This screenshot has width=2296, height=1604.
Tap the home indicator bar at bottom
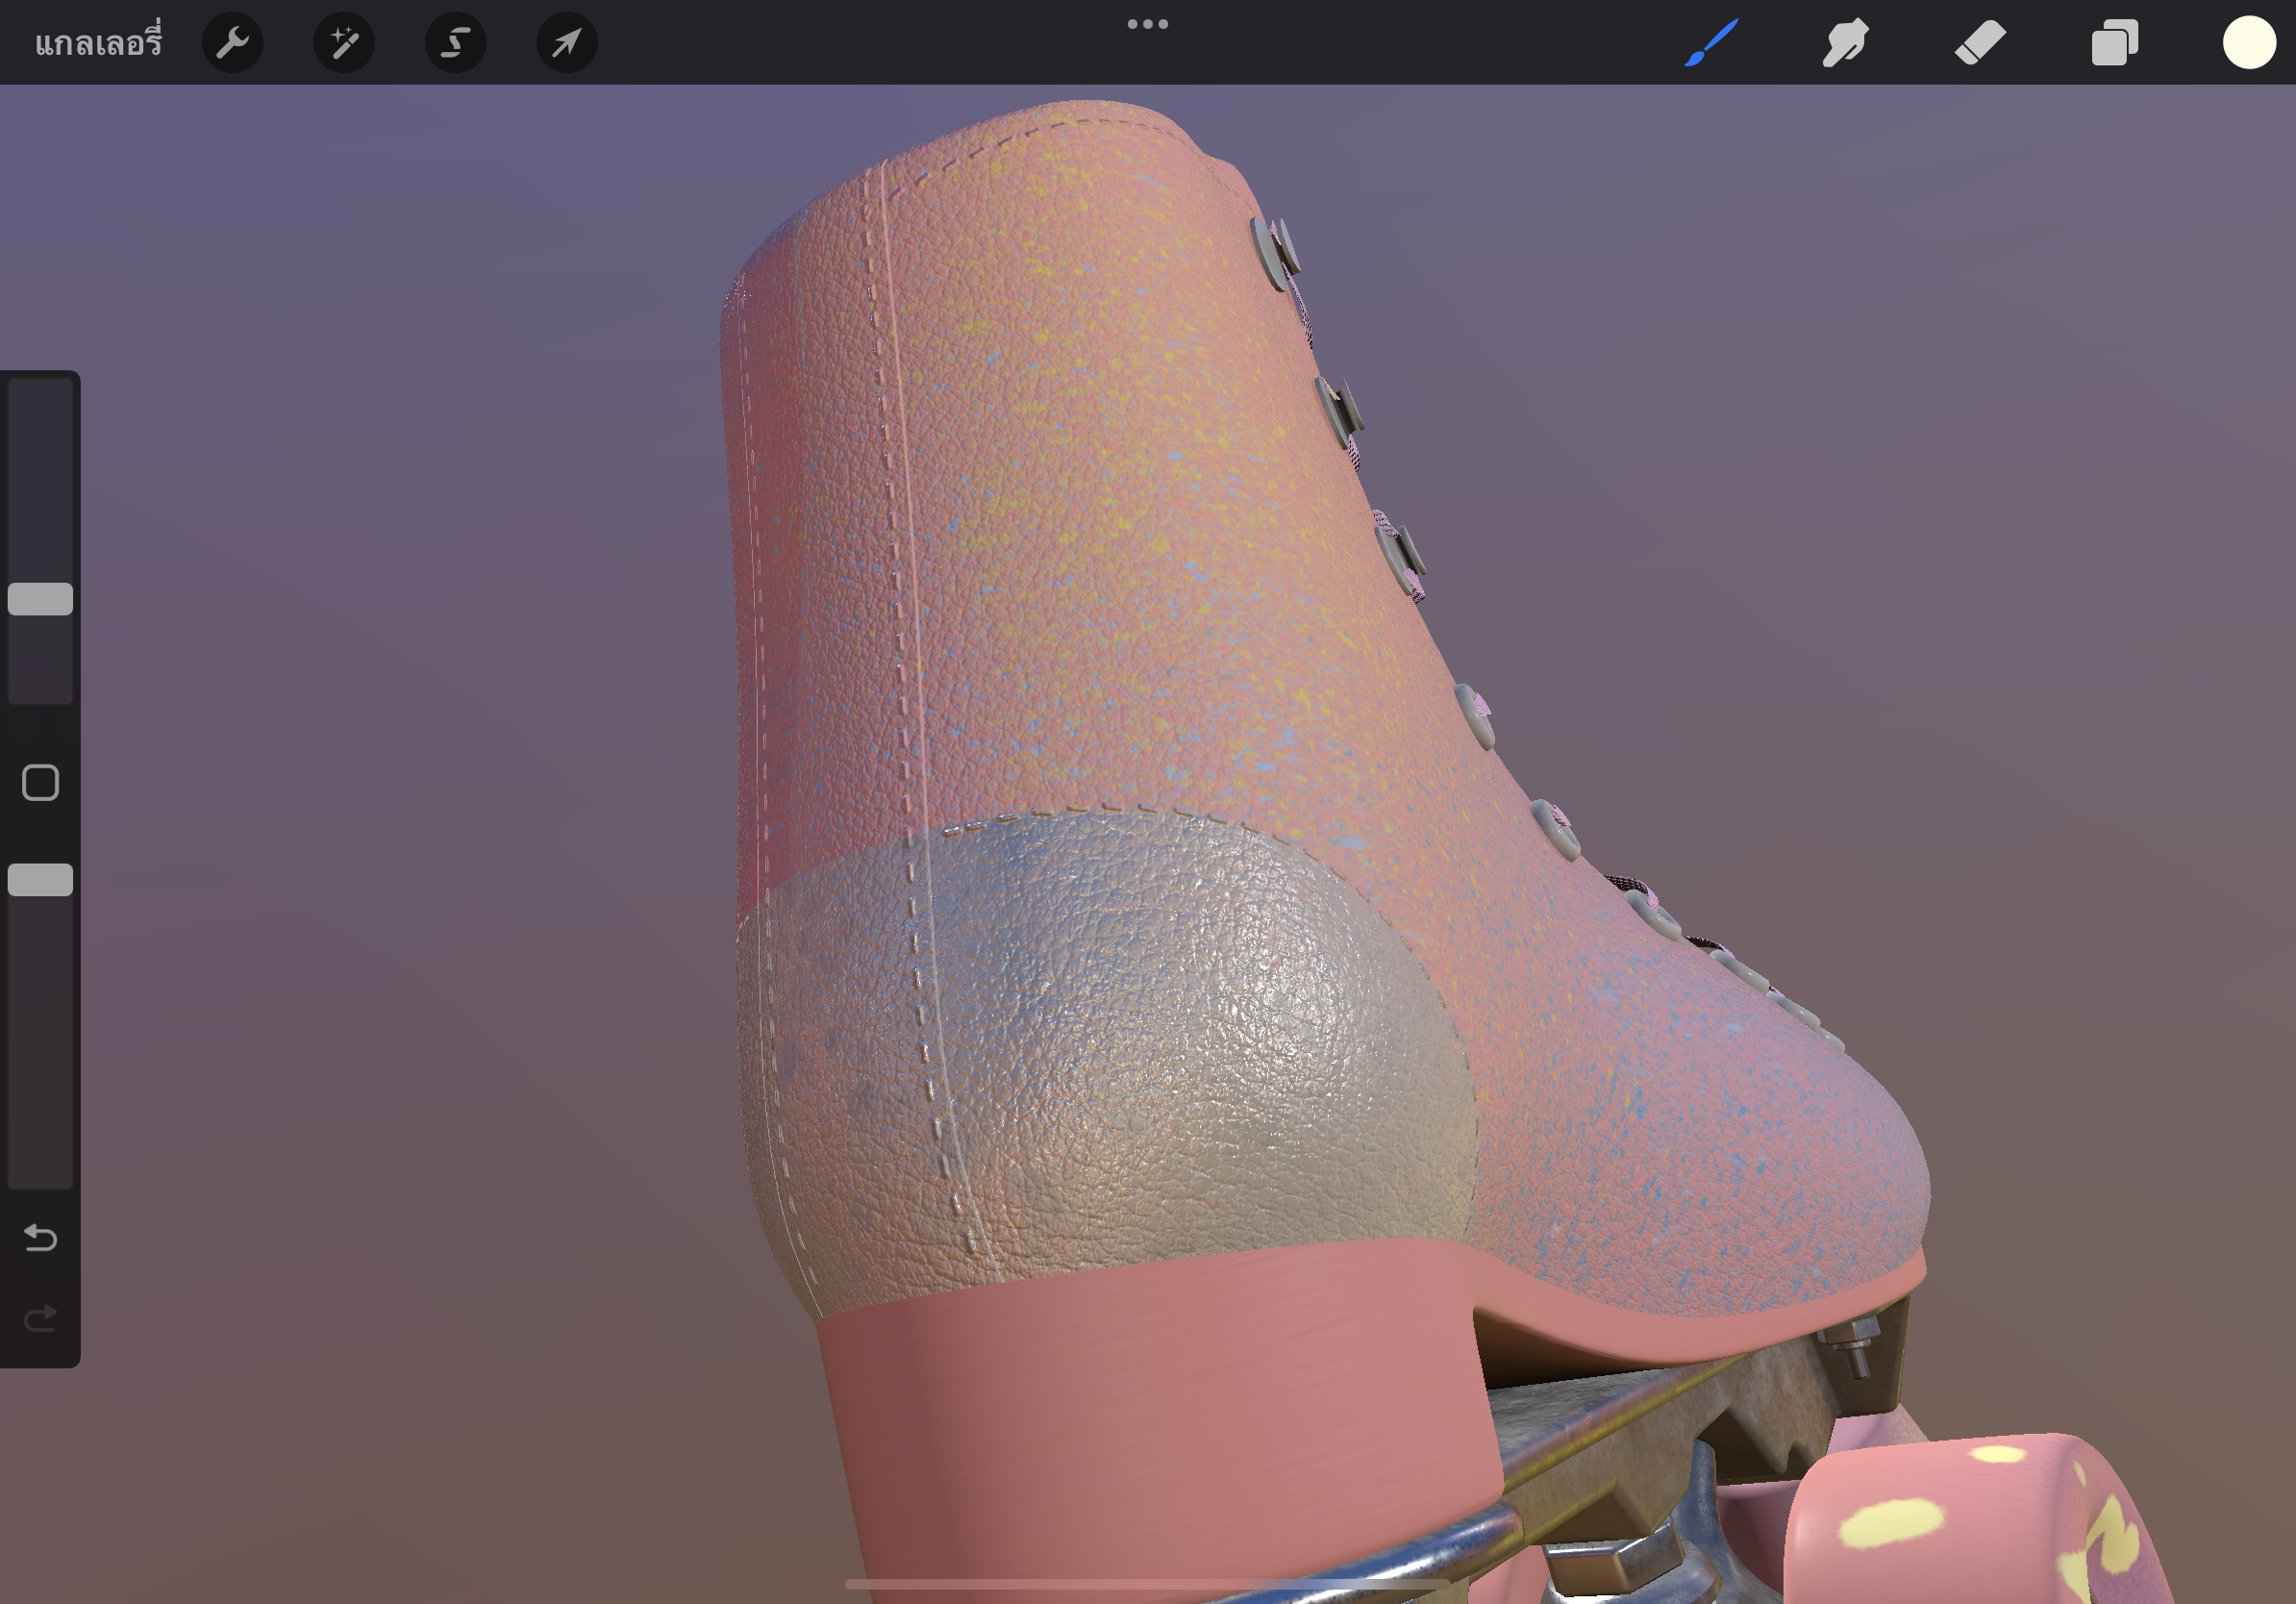coord(1147,1584)
